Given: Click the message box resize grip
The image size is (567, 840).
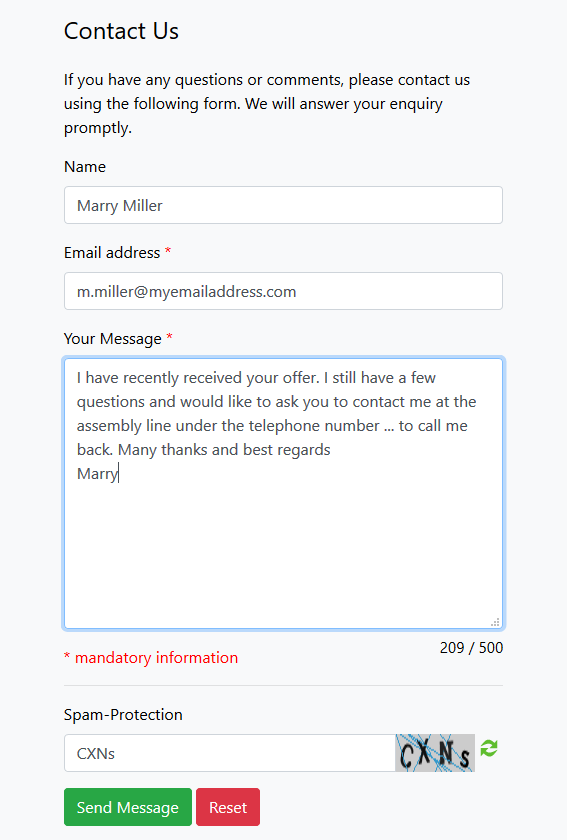Looking at the screenshot, I should coord(495,622).
